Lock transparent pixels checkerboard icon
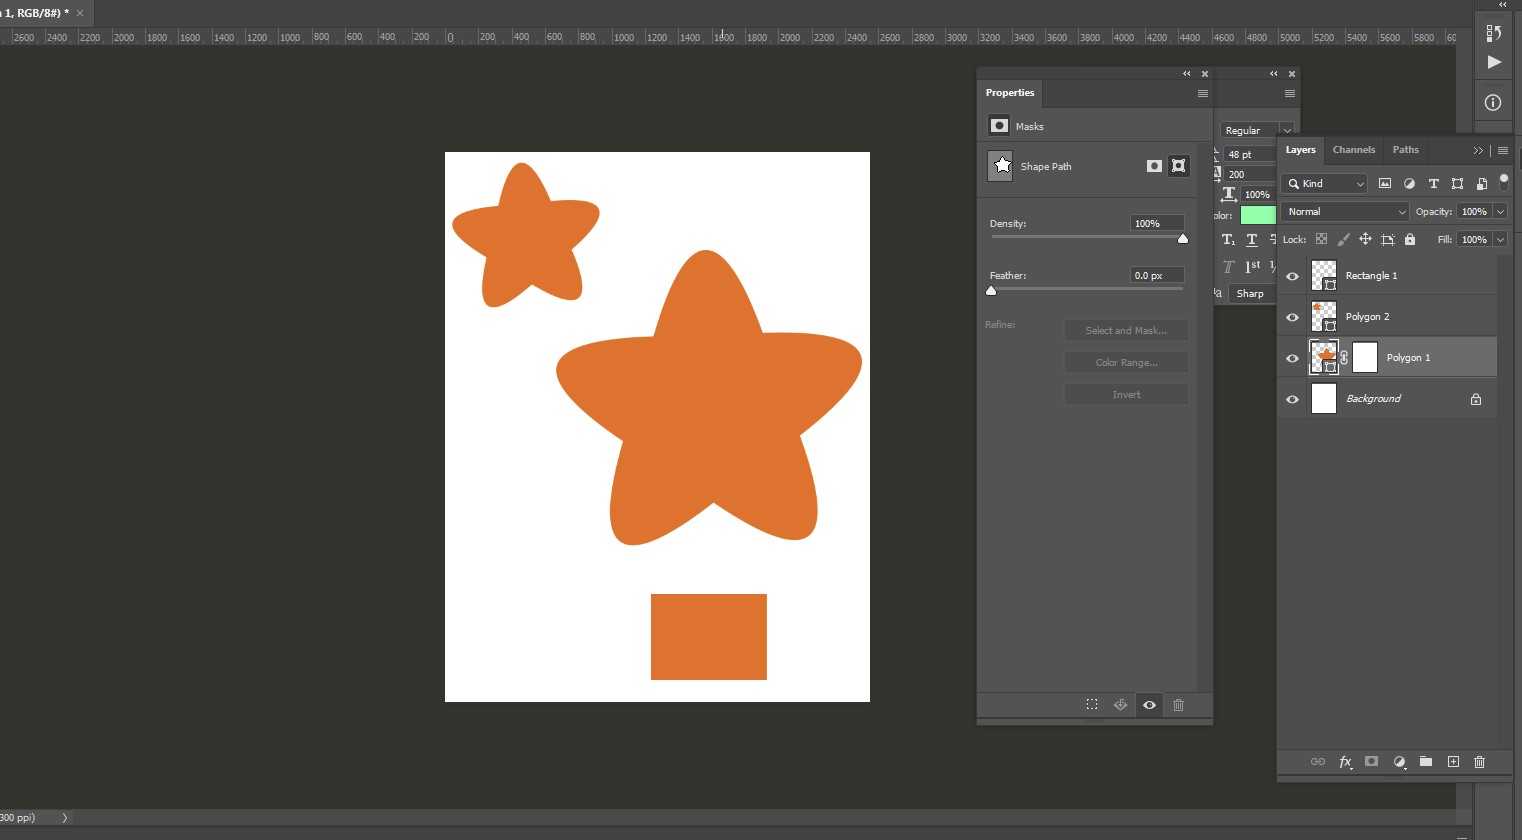This screenshot has height=840, width=1522. tap(1321, 239)
